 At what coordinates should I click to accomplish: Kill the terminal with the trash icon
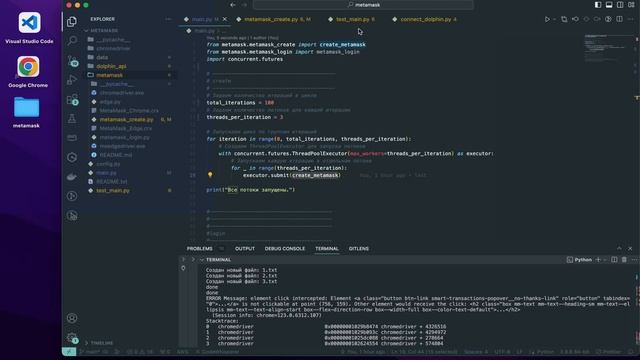[x=624, y=260]
